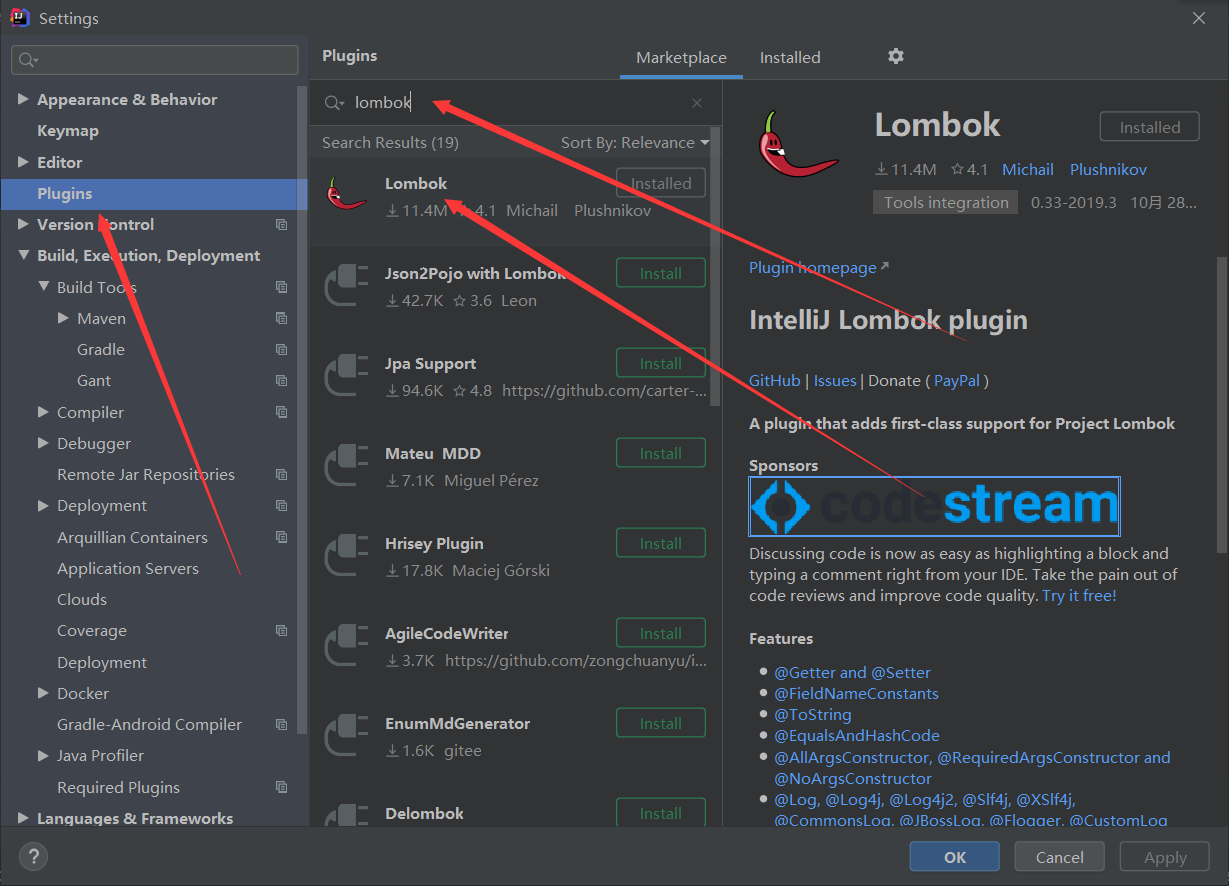Open the @Getter and @Setter feature link
The image size is (1229, 886).
click(852, 673)
